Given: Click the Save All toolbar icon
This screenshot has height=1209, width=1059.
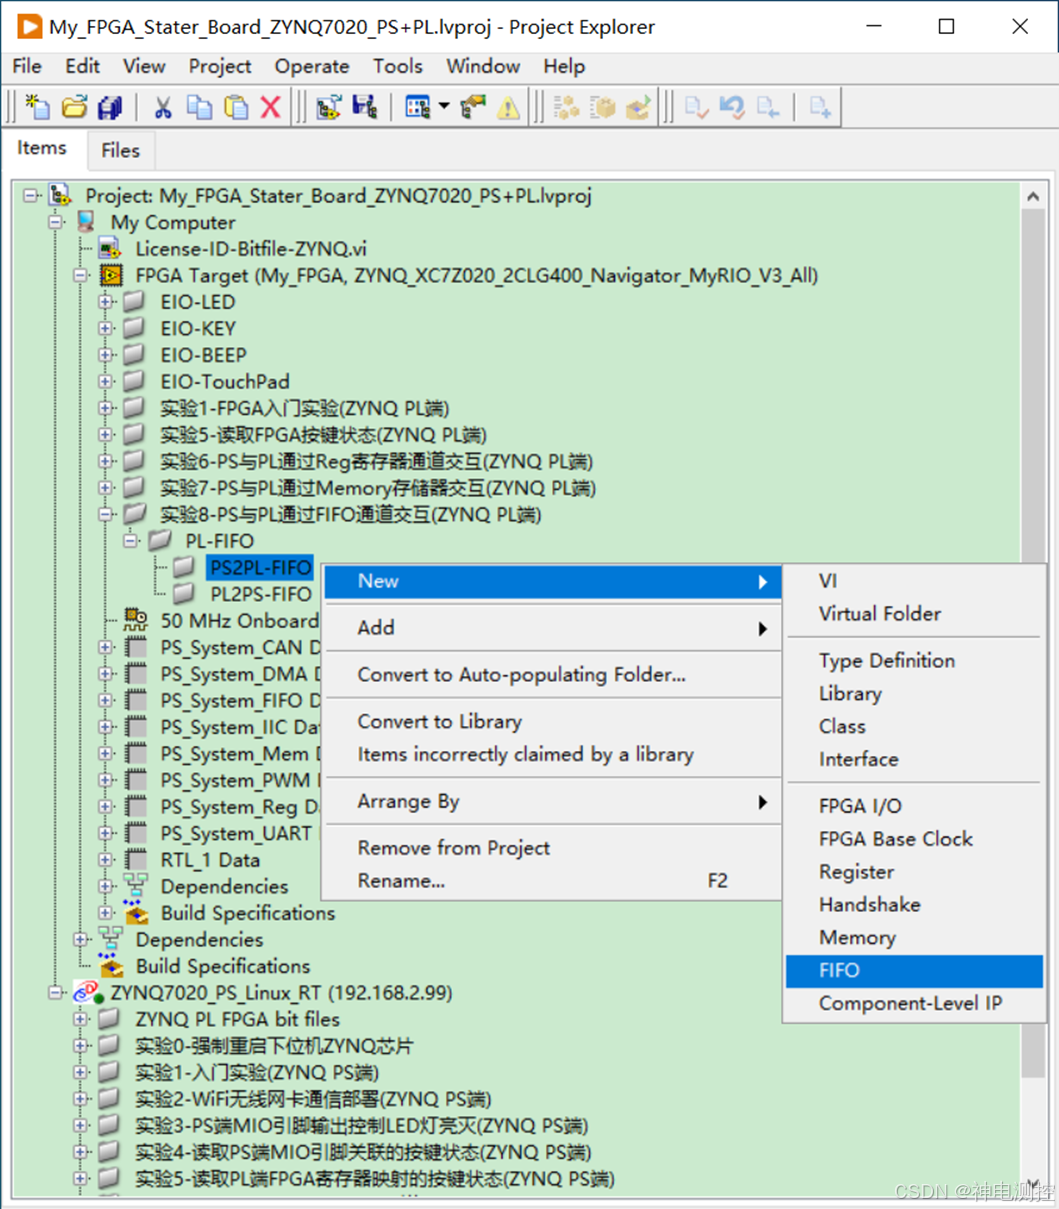Looking at the screenshot, I should pyautogui.click(x=110, y=107).
